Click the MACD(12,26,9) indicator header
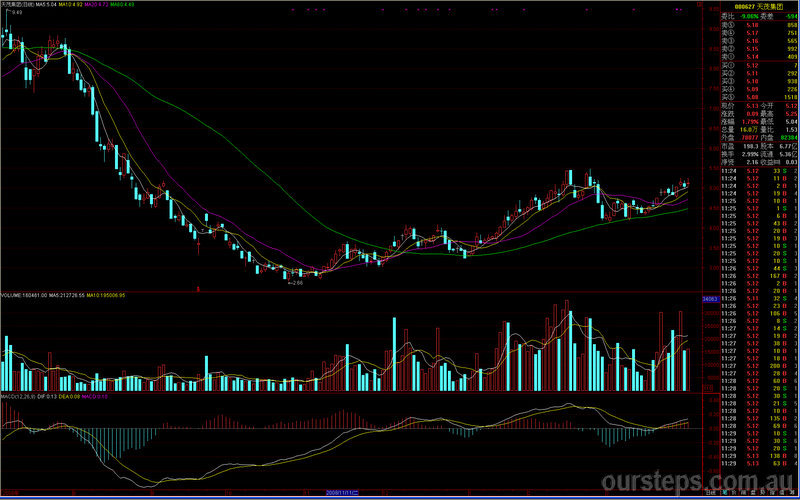Screen dimensions: 800x500 (18, 396)
